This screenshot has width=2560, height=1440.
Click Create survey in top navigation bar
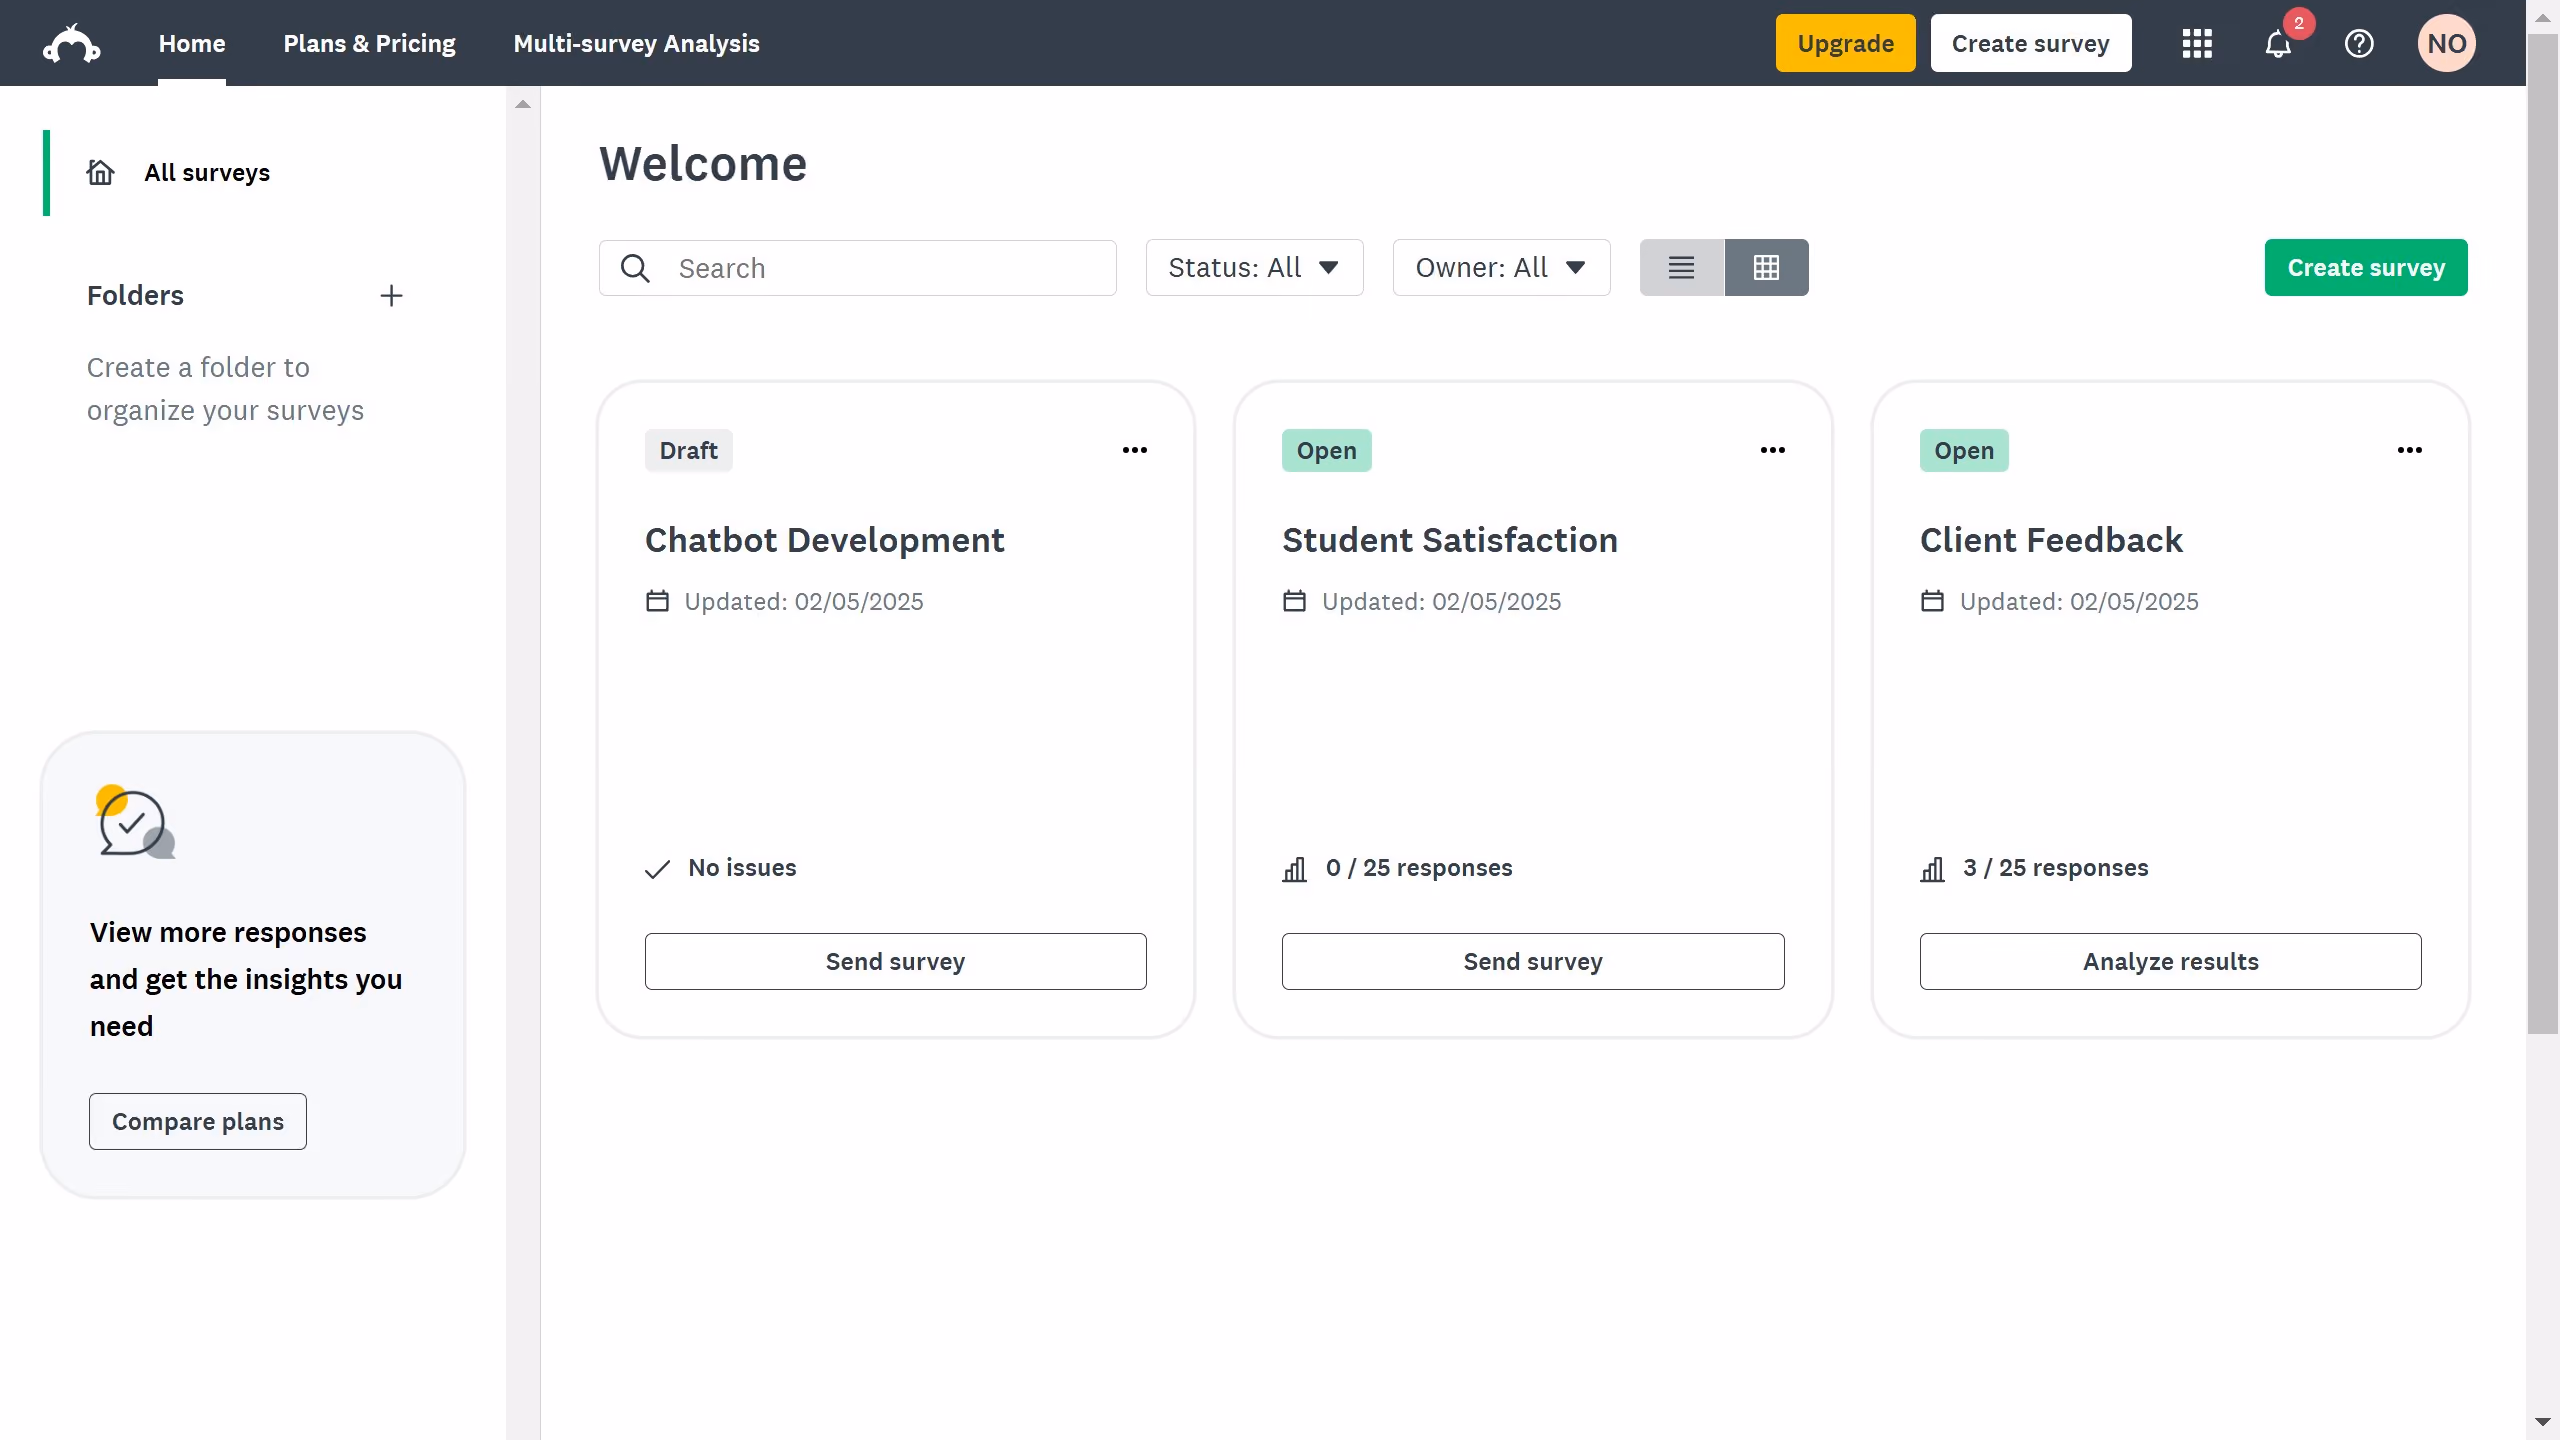click(x=2030, y=43)
